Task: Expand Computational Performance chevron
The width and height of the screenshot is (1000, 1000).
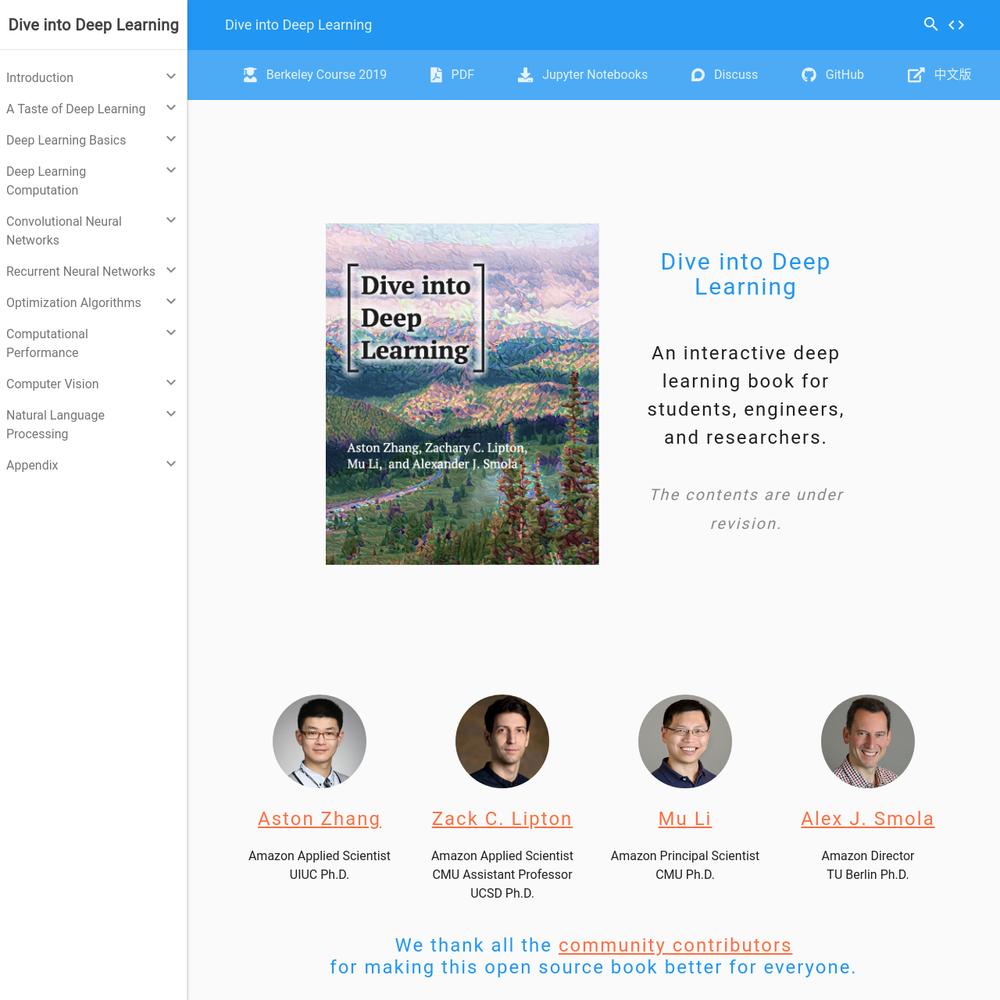Action: [x=171, y=333]
